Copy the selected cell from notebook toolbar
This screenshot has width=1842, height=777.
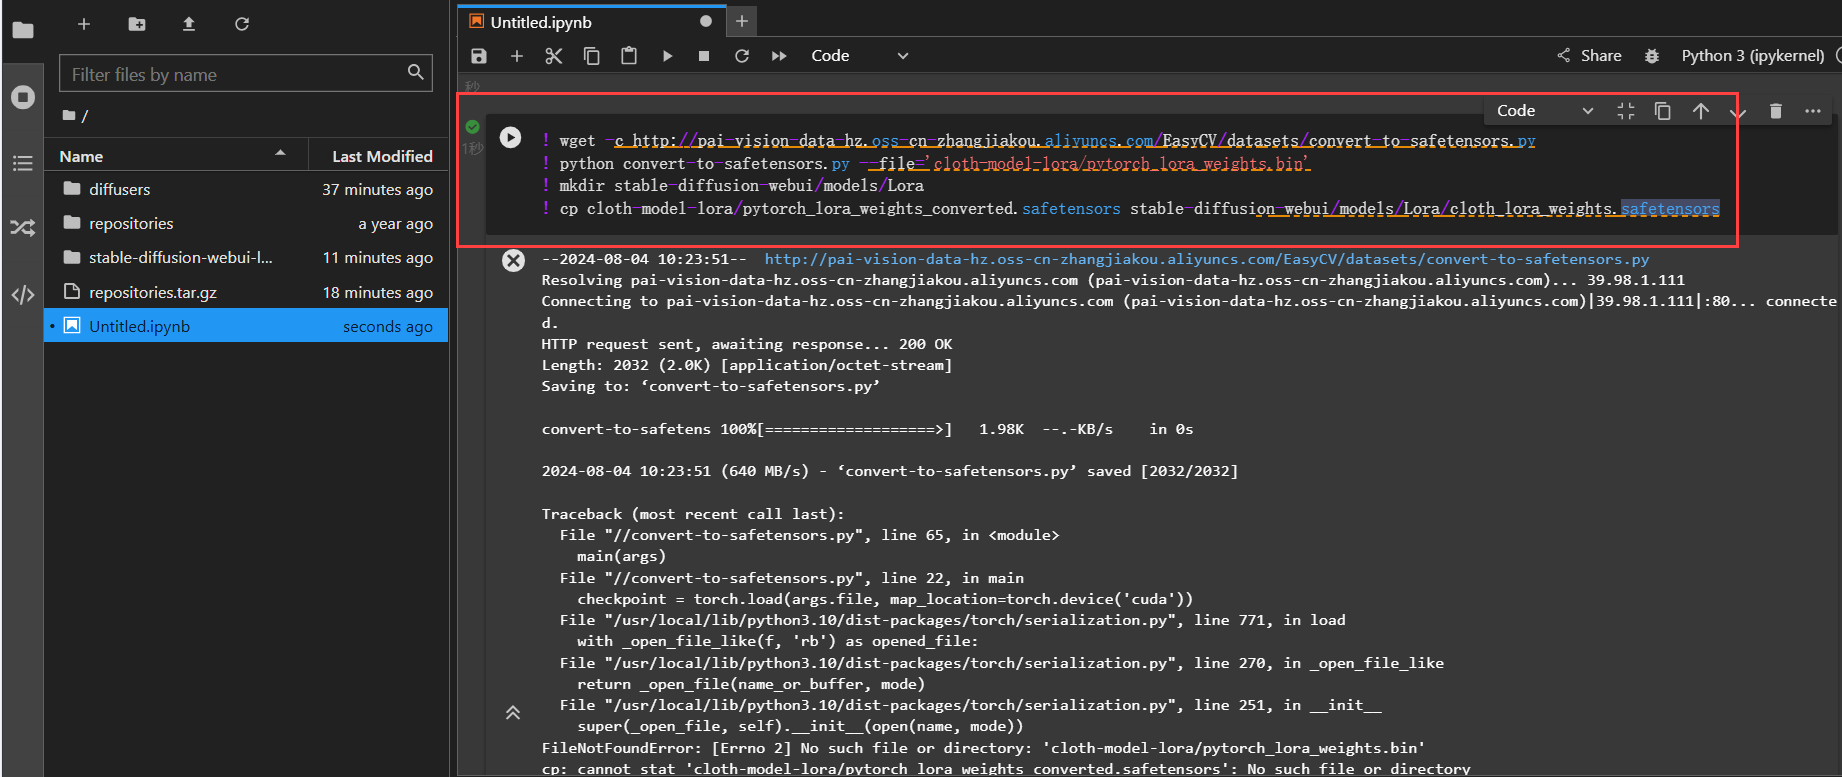pos(592,56)
